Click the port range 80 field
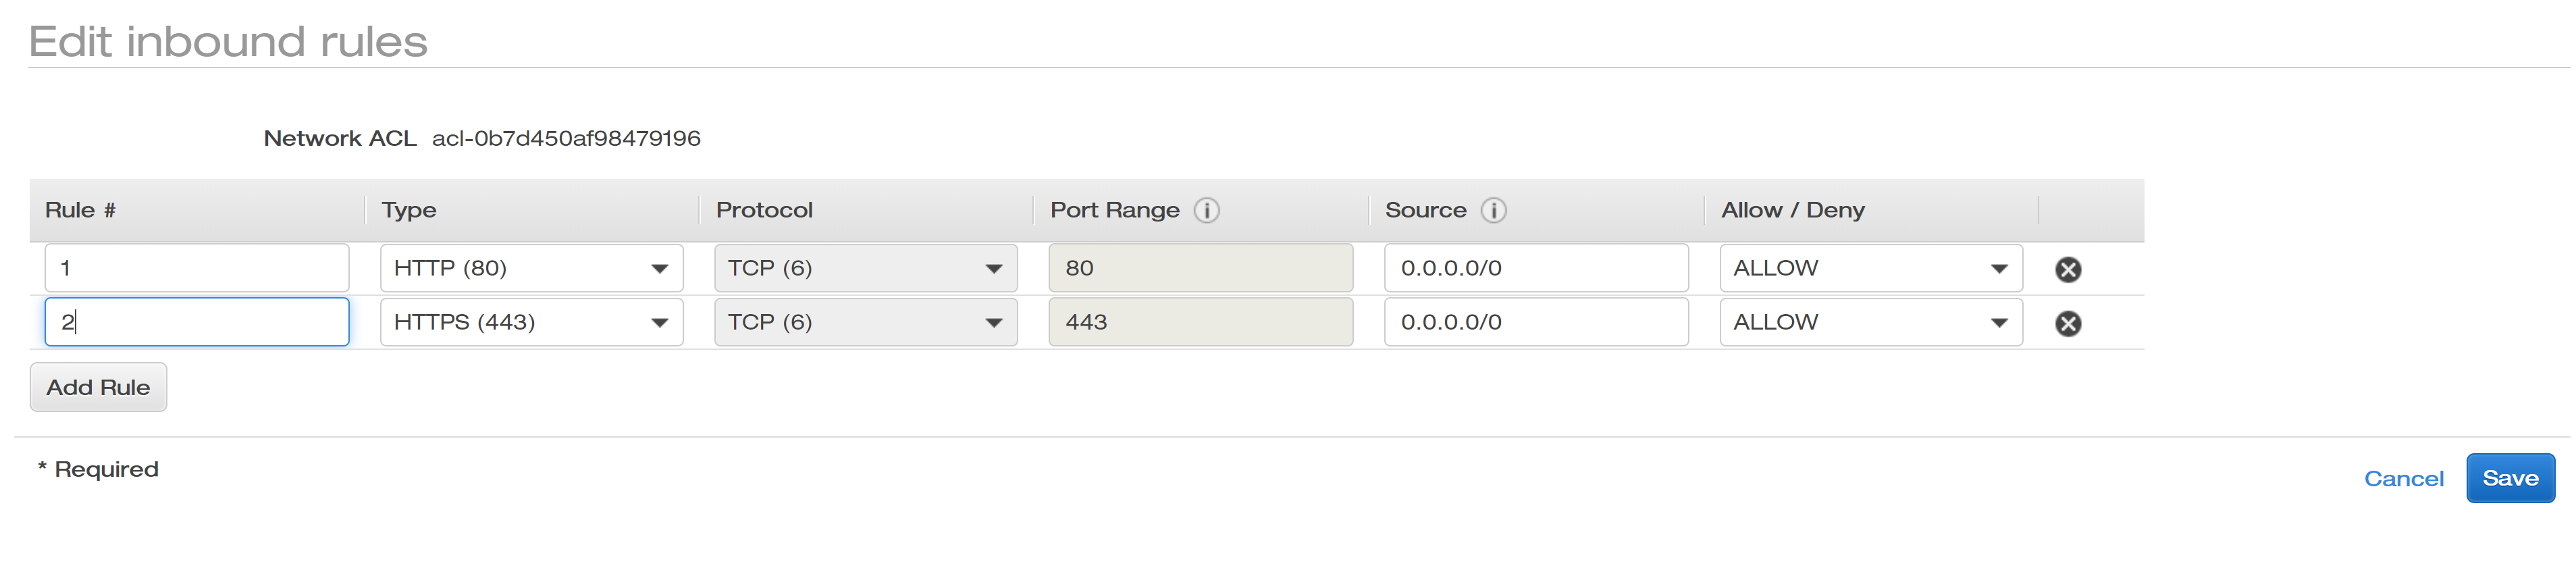The height and width of the screenshot is (568, 2576). [1200, 268]
